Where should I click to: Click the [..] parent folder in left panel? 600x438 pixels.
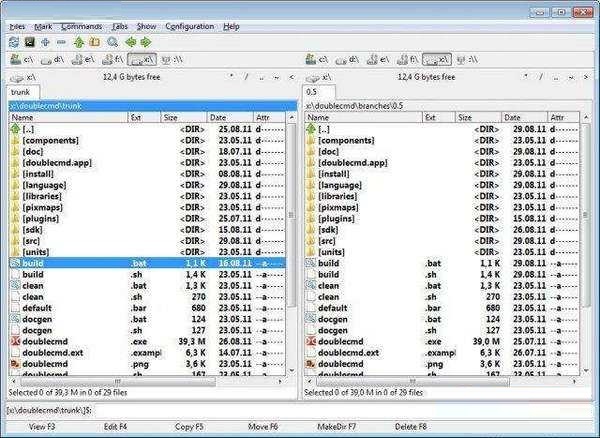coord(147,129)
